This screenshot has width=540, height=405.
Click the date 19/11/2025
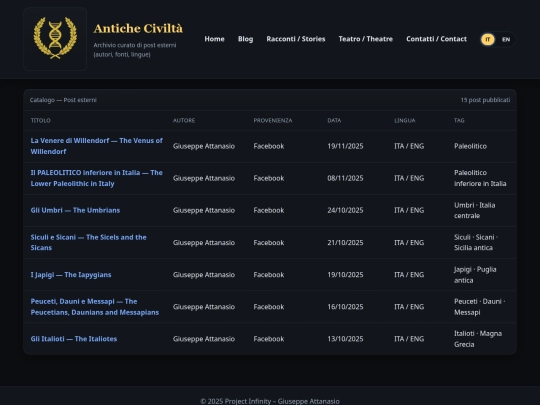coord(345,146)
